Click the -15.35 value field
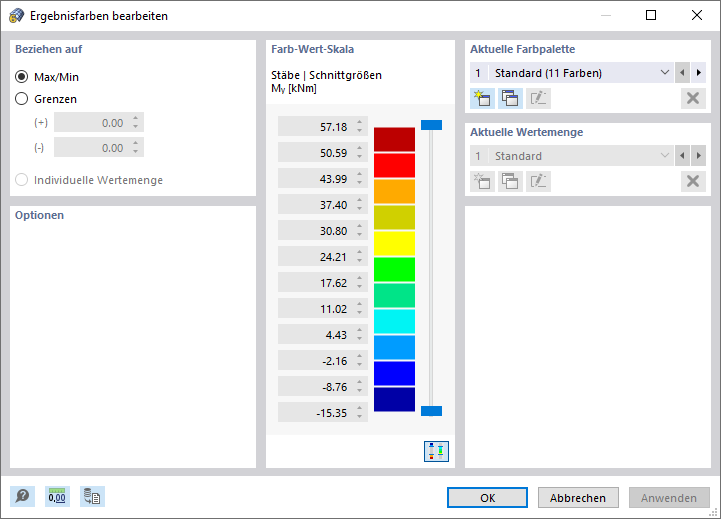This screenshot has height=519, width=721. (314, 413)
